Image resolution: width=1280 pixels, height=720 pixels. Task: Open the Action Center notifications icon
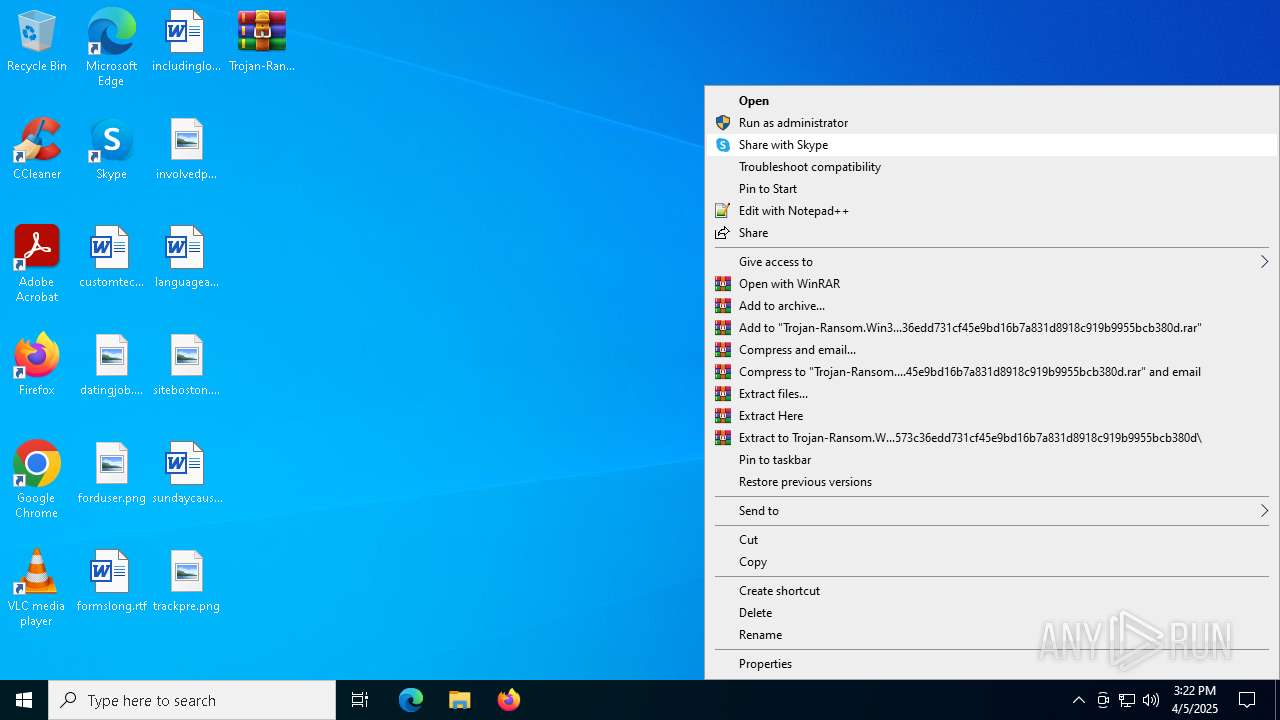[x=1247, y=700]
